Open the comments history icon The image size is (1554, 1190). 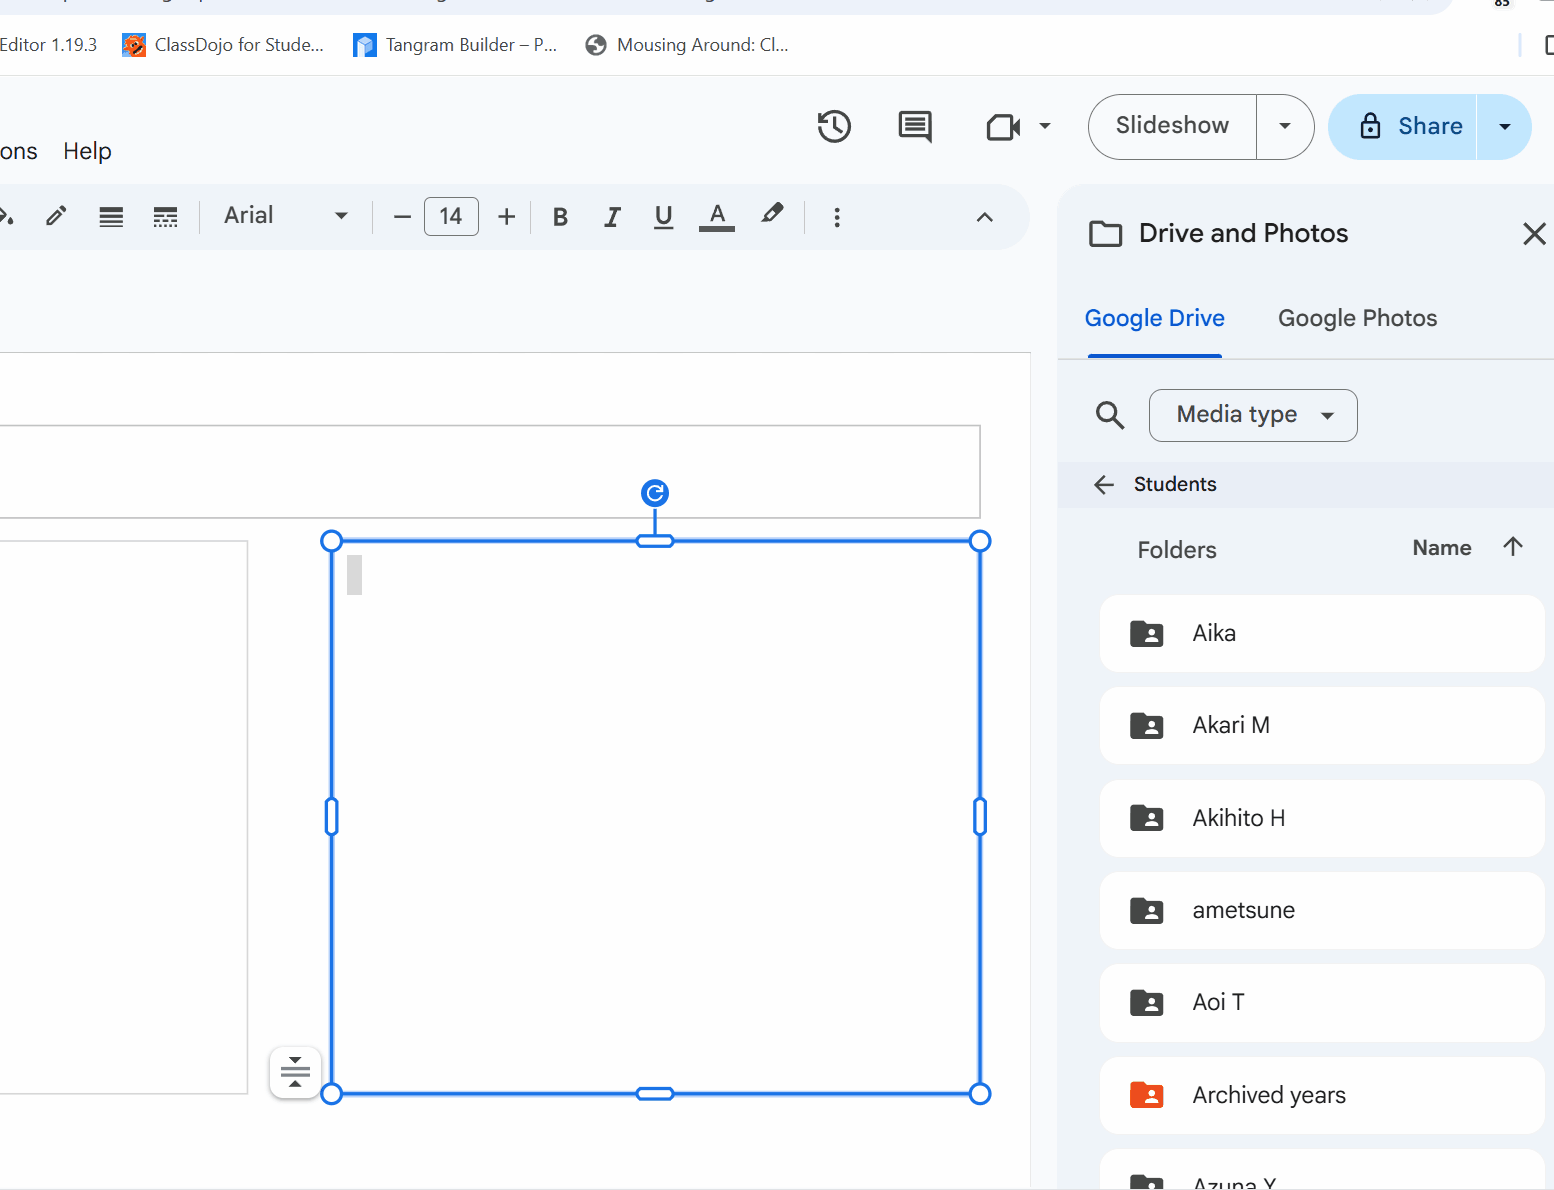pyautogui.click(x=915, y=127)
